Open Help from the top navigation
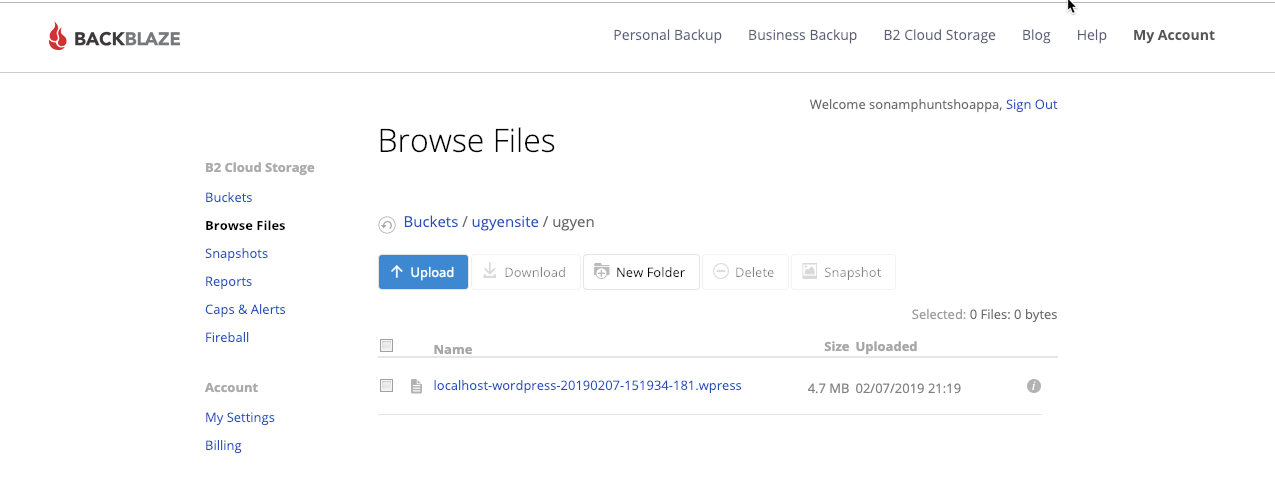This screenshot has width=1275, height=497. pos(1091,35)
